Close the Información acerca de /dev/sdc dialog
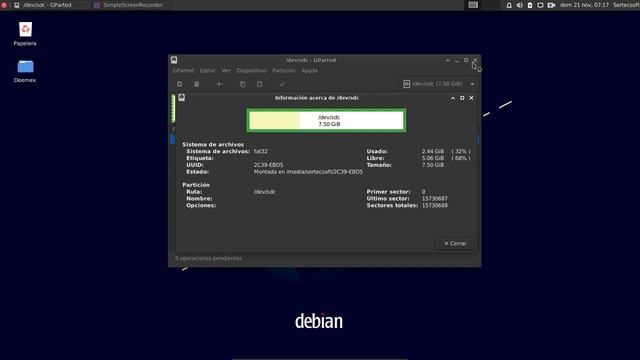640x360 pixels. point(471,98)
